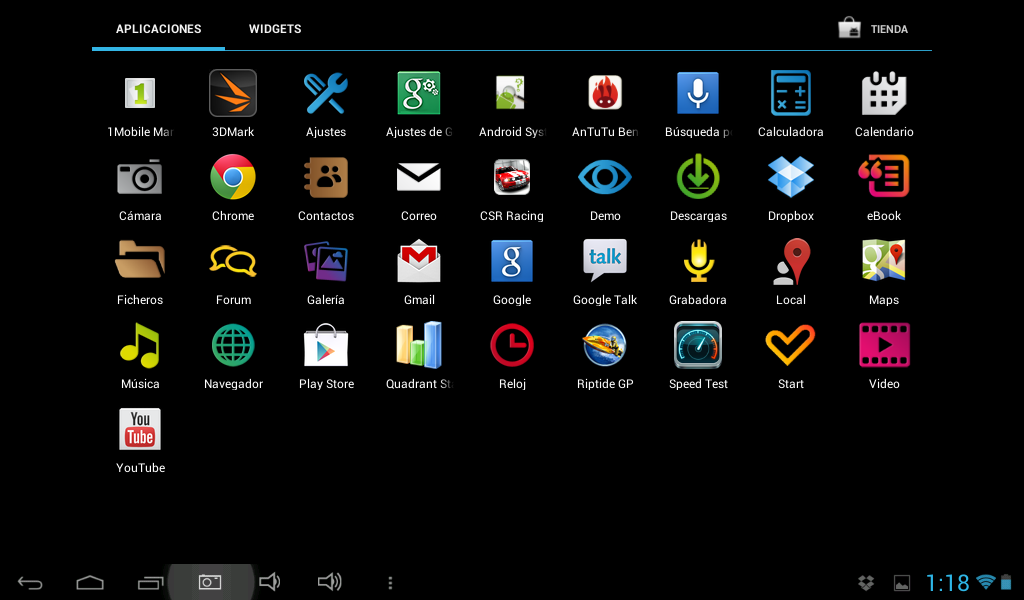
Task: Open Riptide GP game
Action: point(605,346)
